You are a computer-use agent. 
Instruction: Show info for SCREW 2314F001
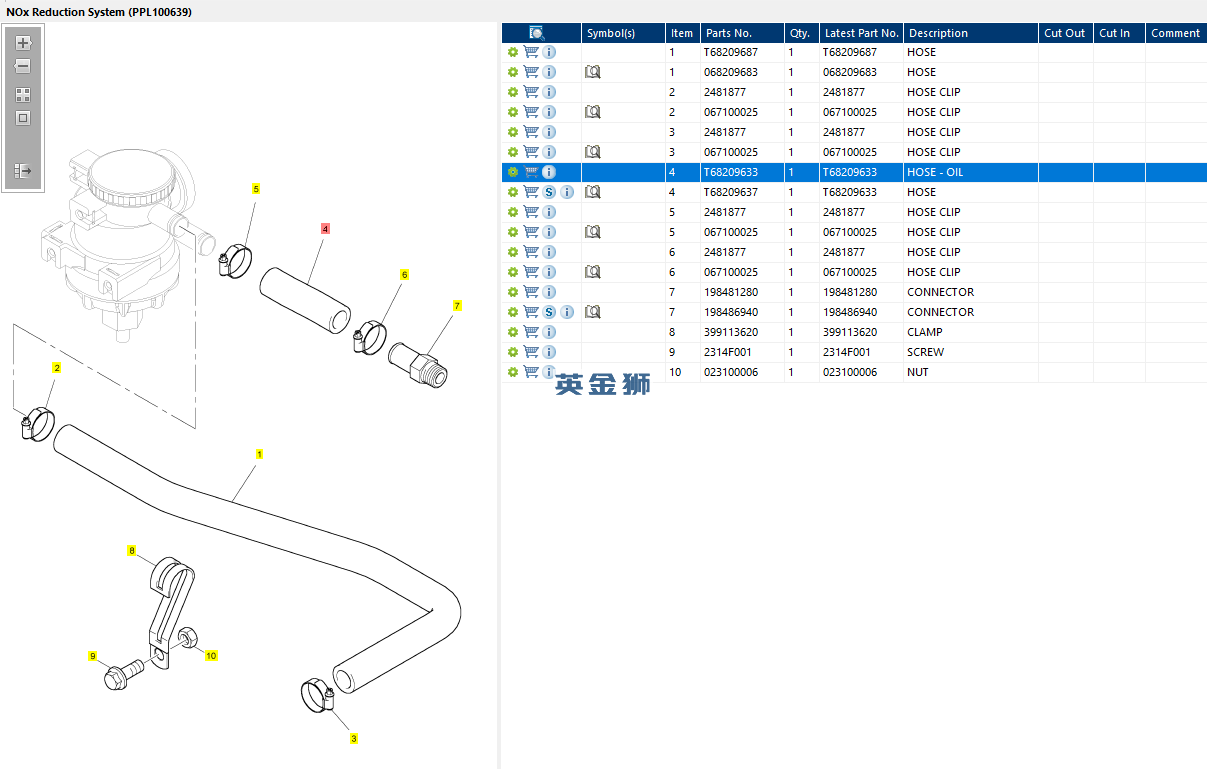click(x=549, y=352)
